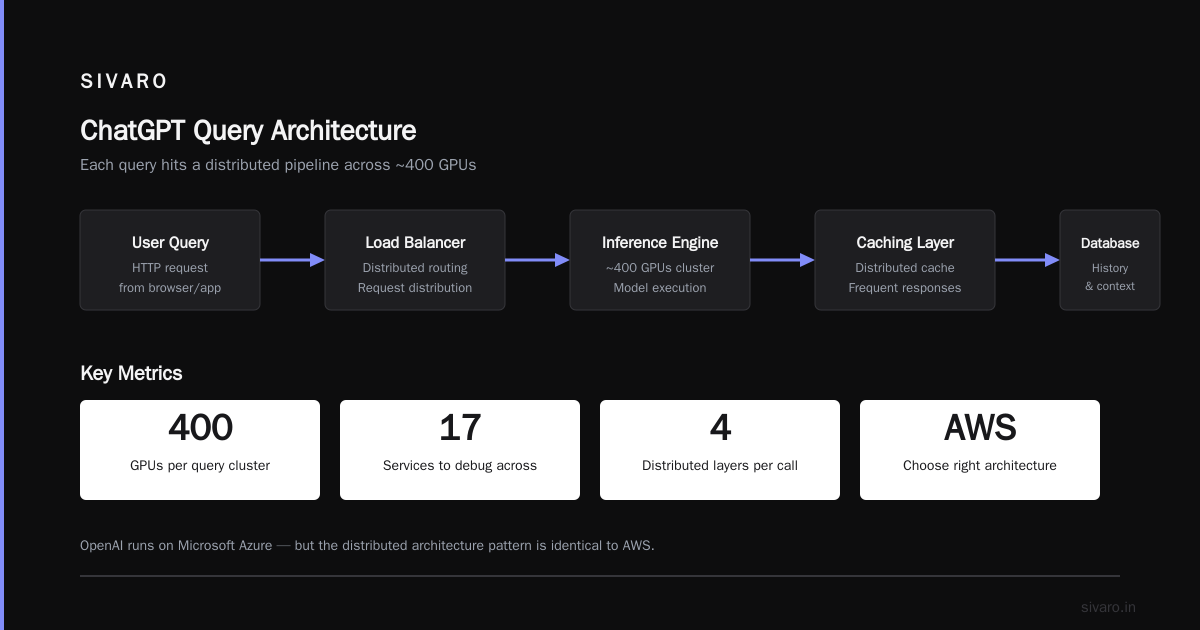
Task: Click 'Distributed routing' text in Load Balancer
Action: [x=415, y=268]
